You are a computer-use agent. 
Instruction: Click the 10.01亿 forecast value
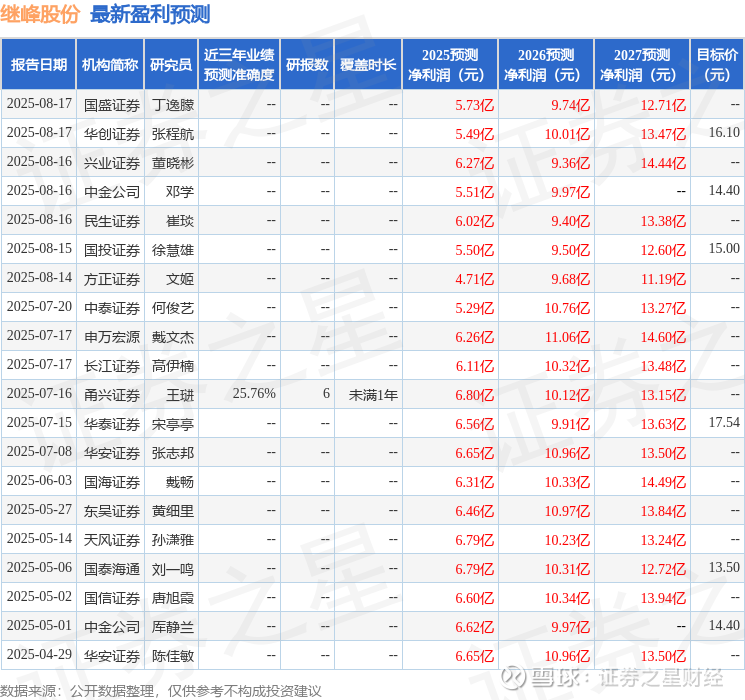(x=567, y=134)
